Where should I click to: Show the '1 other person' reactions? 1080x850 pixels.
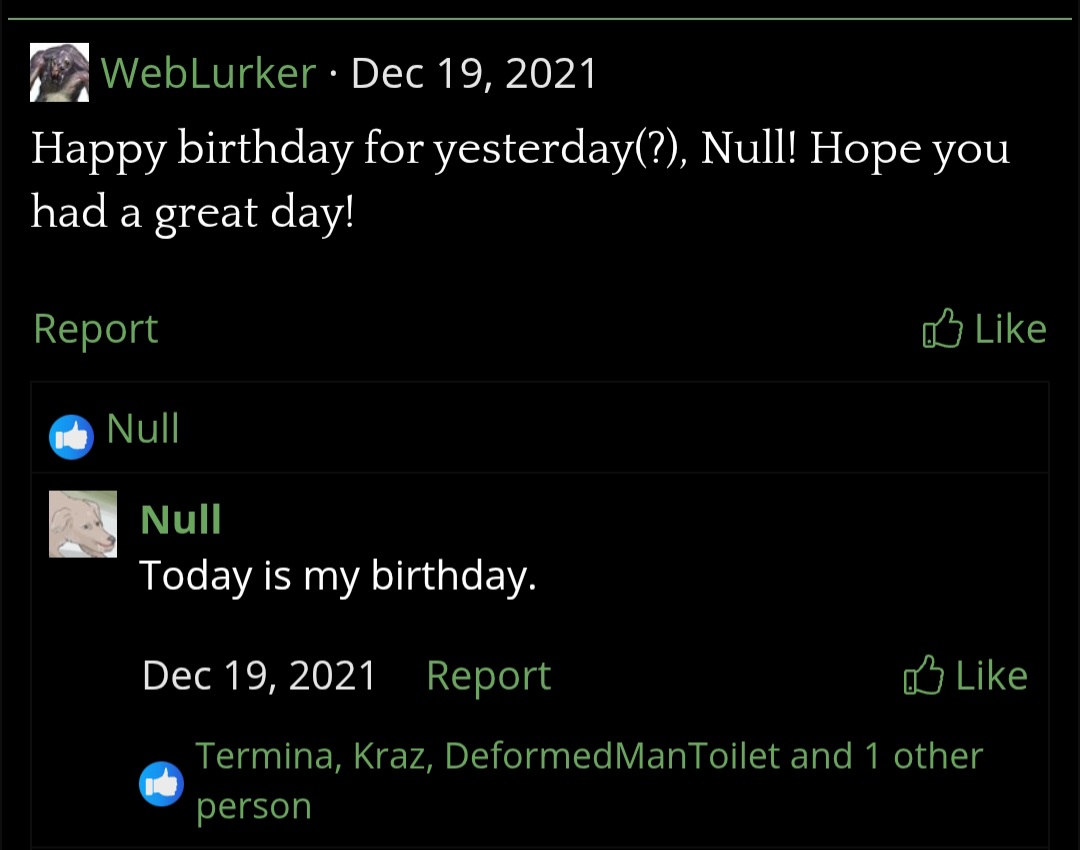pos(920,757)
